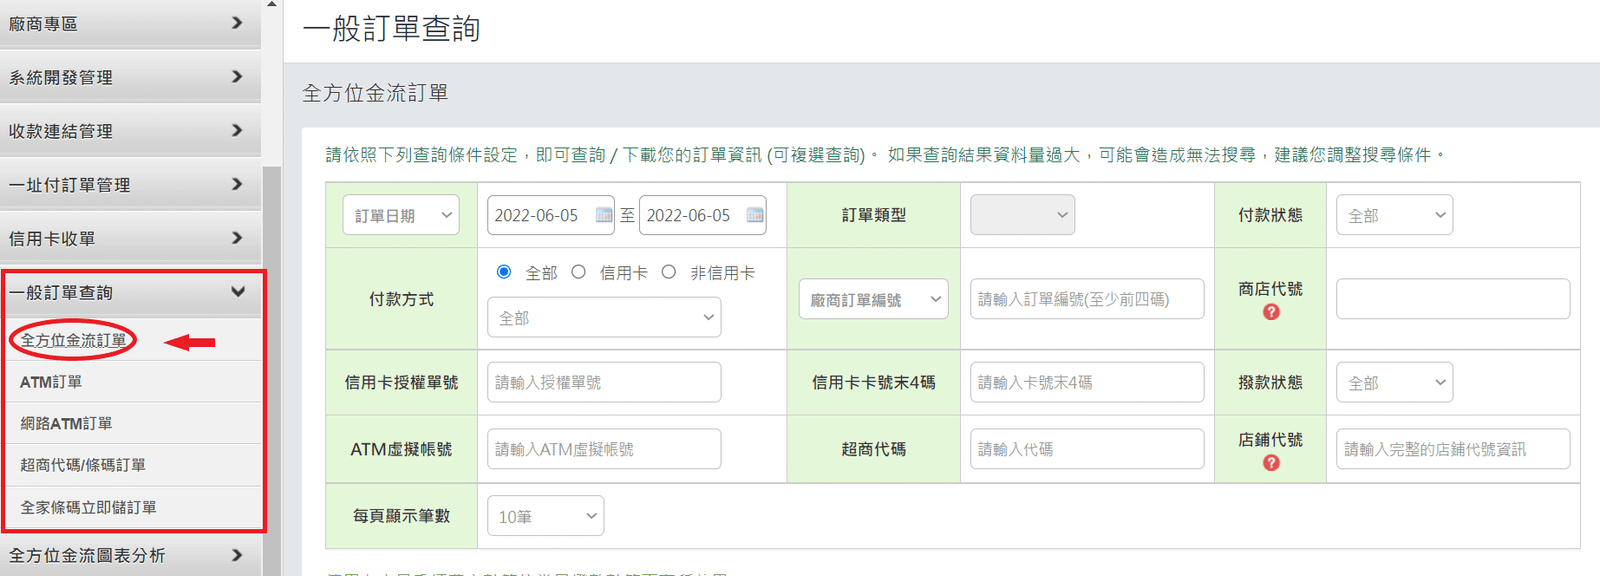
Task: Click the start date field 2022-06-05
Action: 551,215
